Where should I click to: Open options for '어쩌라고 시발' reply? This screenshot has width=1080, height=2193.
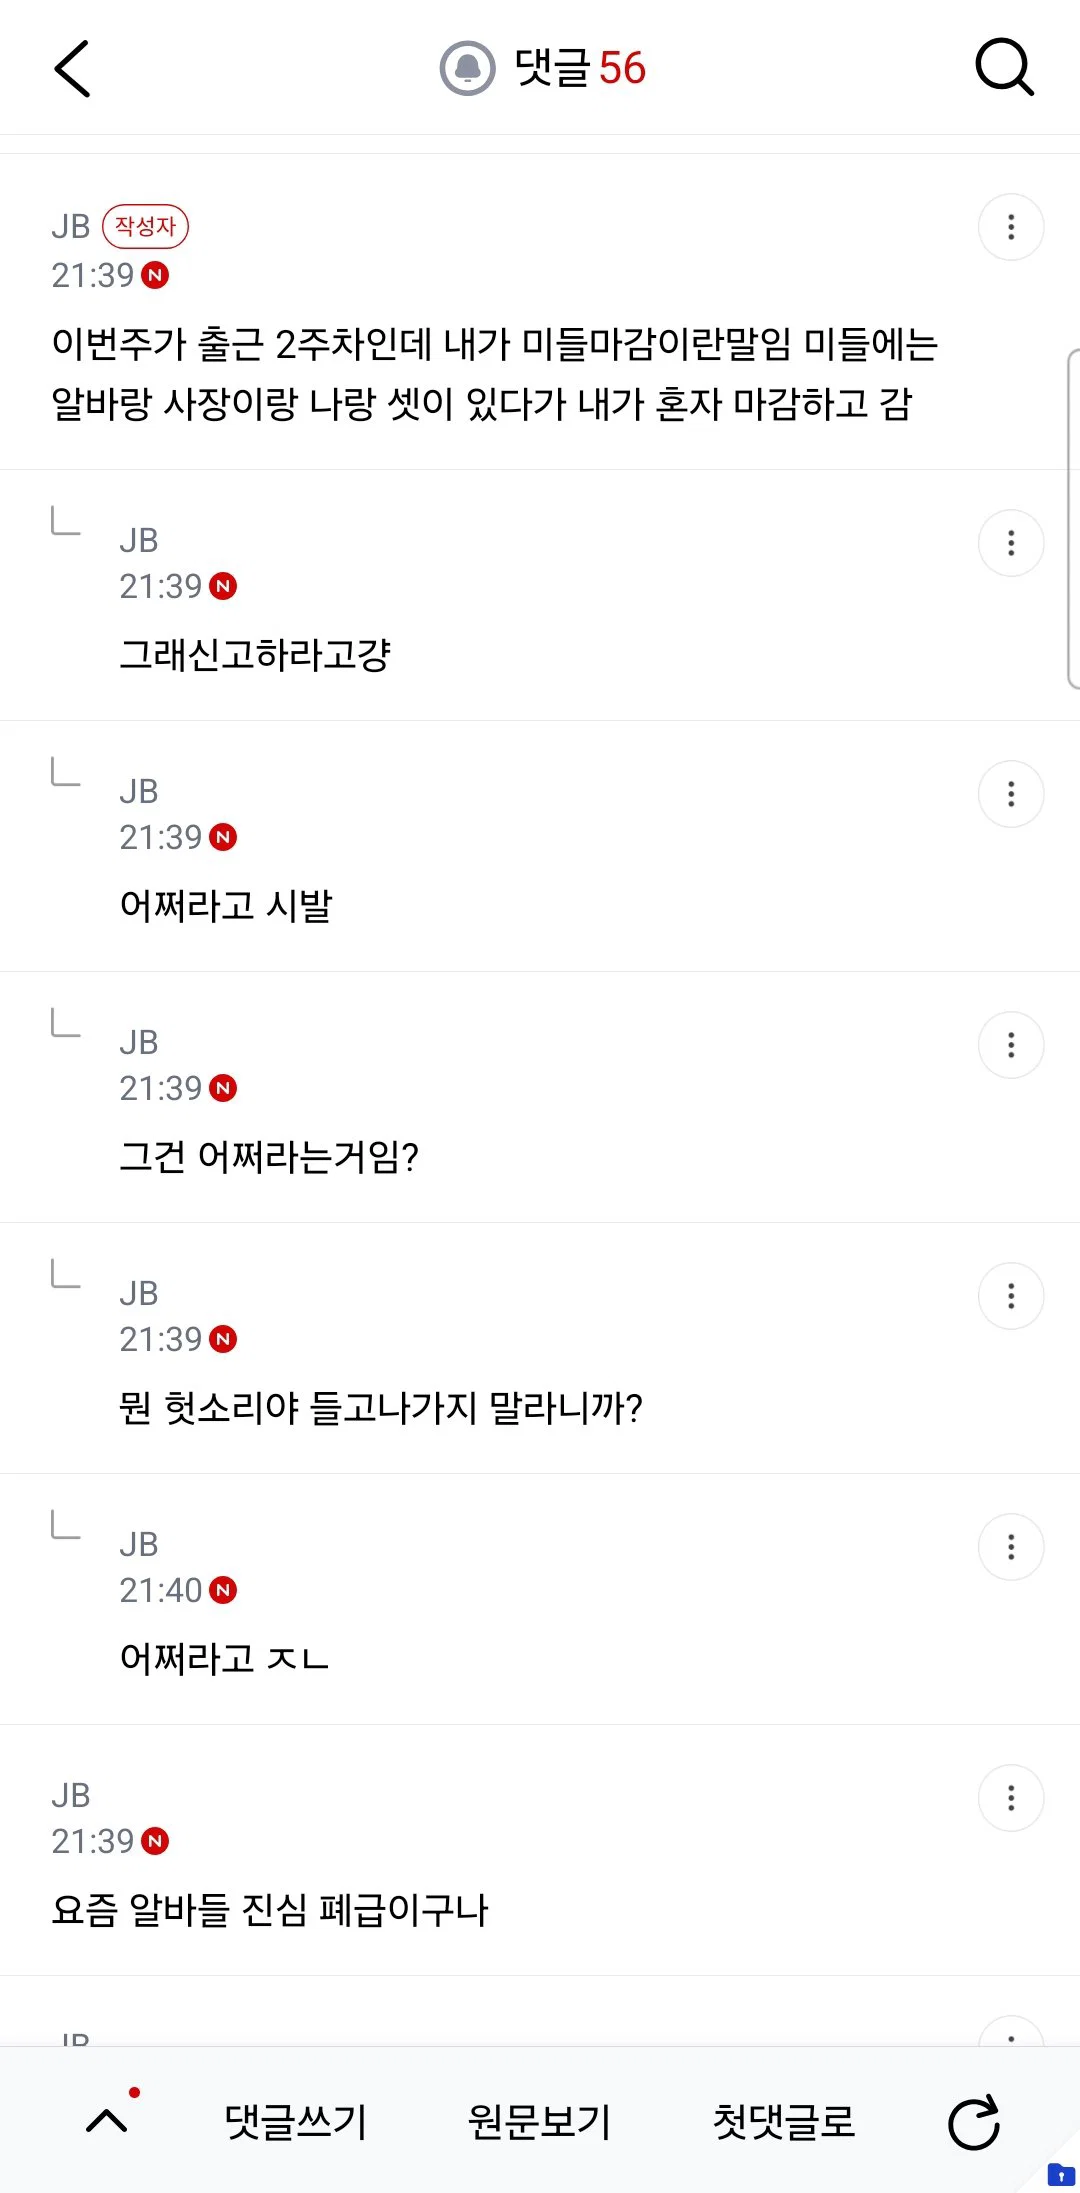click(x=1011, y=794)
